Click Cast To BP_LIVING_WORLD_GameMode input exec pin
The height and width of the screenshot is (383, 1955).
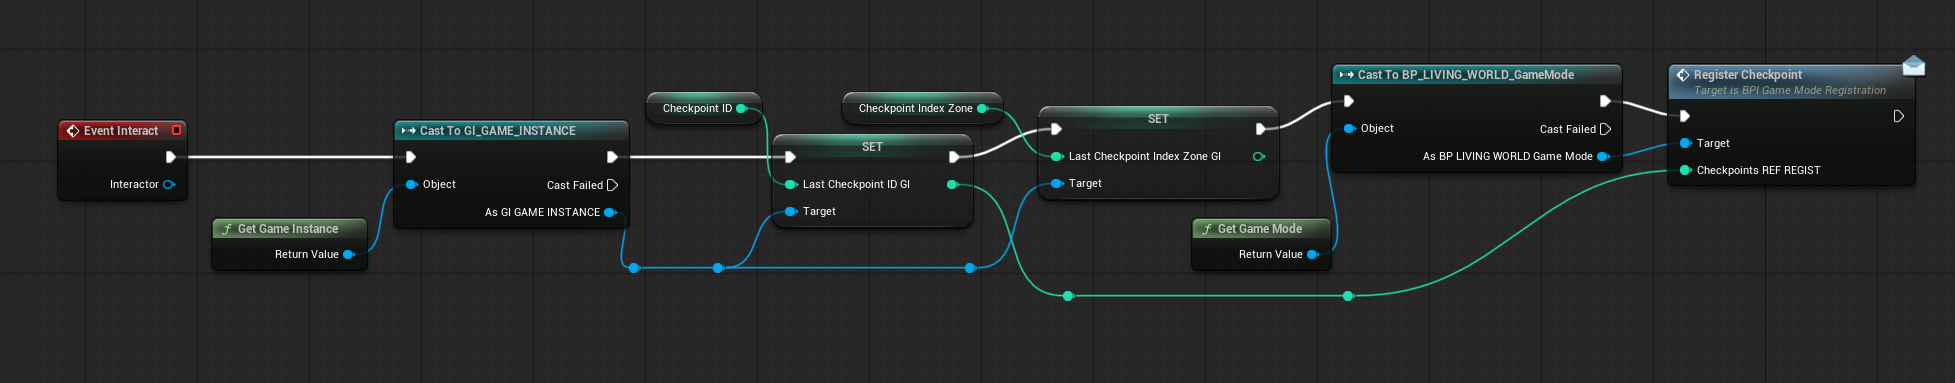point(1348,101)
